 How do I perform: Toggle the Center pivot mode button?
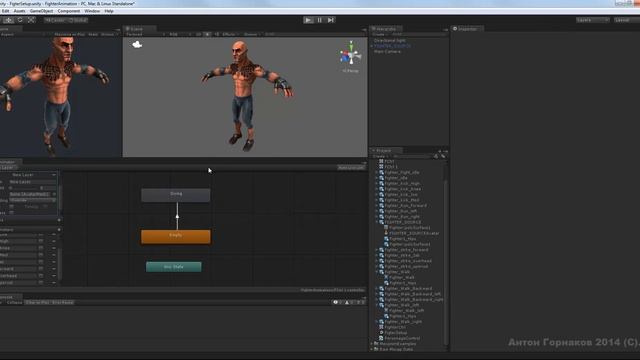[55, 20]
